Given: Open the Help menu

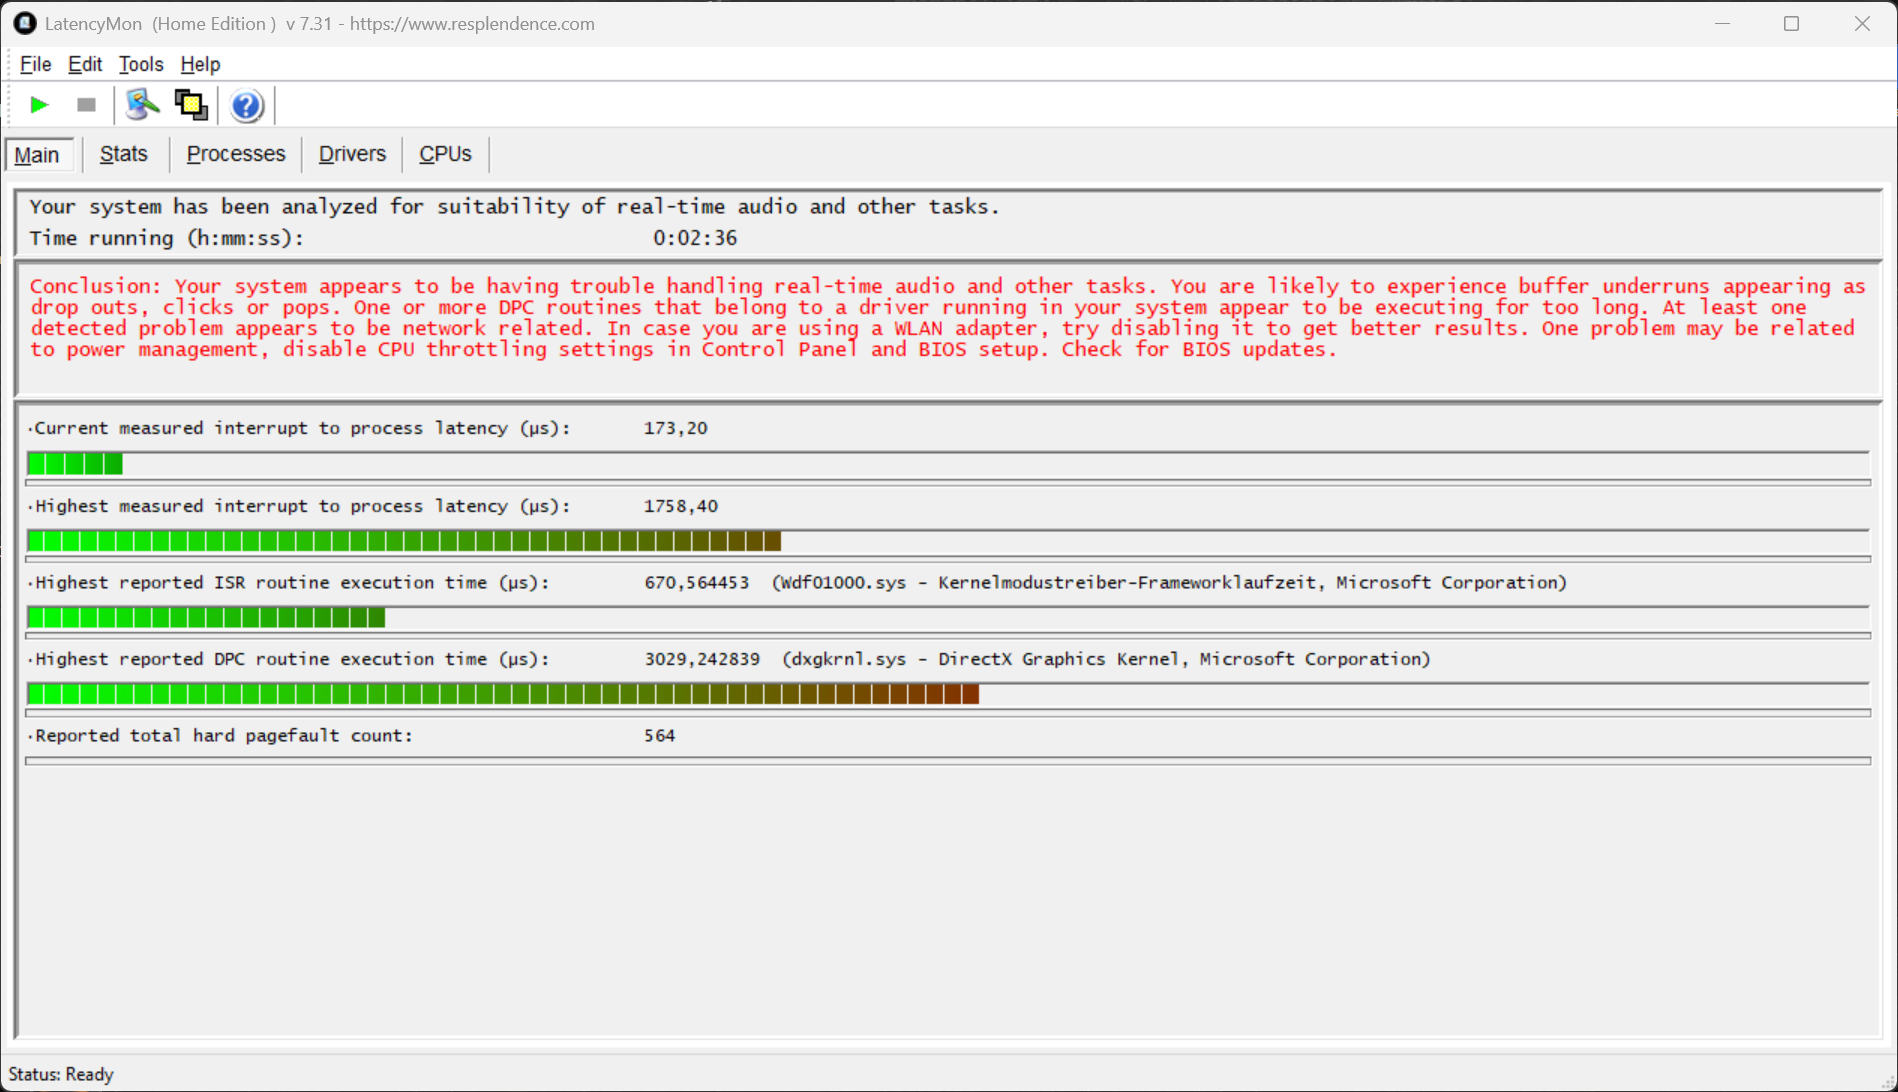Looking at the screenshot, I should (200, 64).
